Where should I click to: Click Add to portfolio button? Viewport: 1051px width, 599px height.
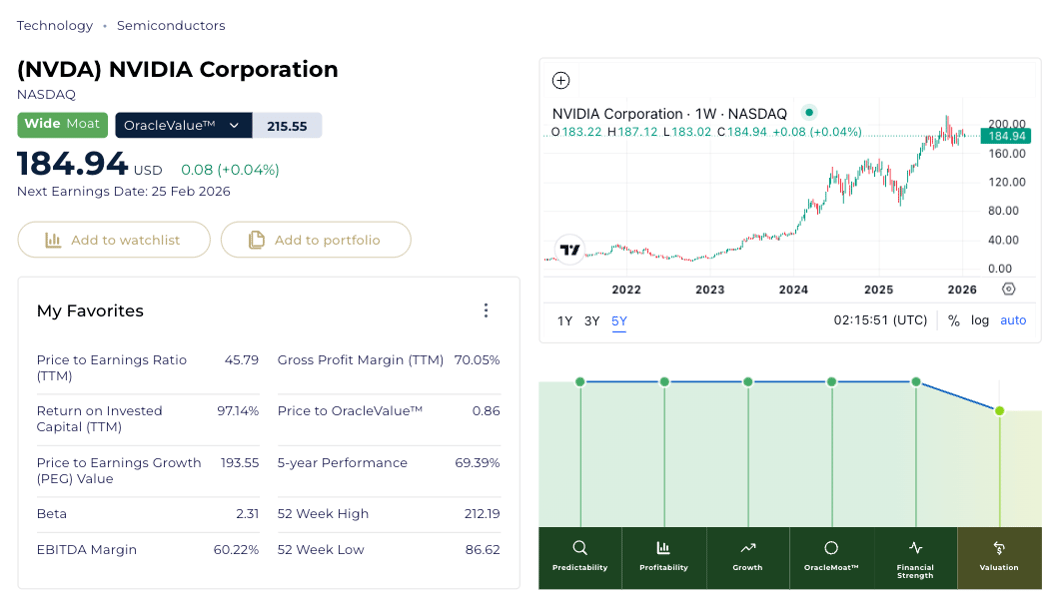coord(316,240)
